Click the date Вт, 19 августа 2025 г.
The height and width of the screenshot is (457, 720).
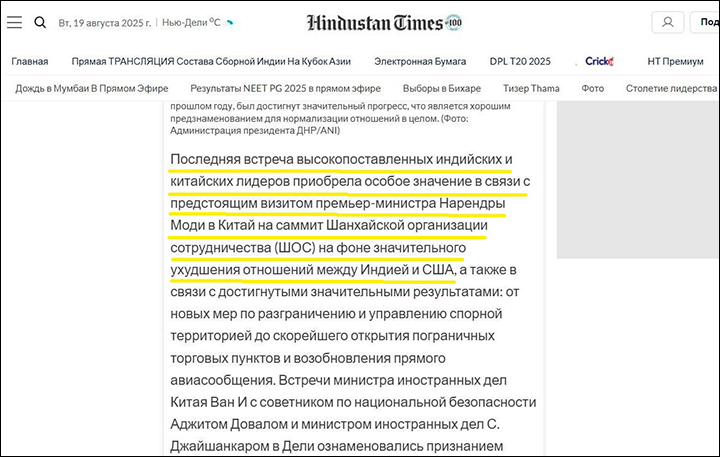pos(105,23)
